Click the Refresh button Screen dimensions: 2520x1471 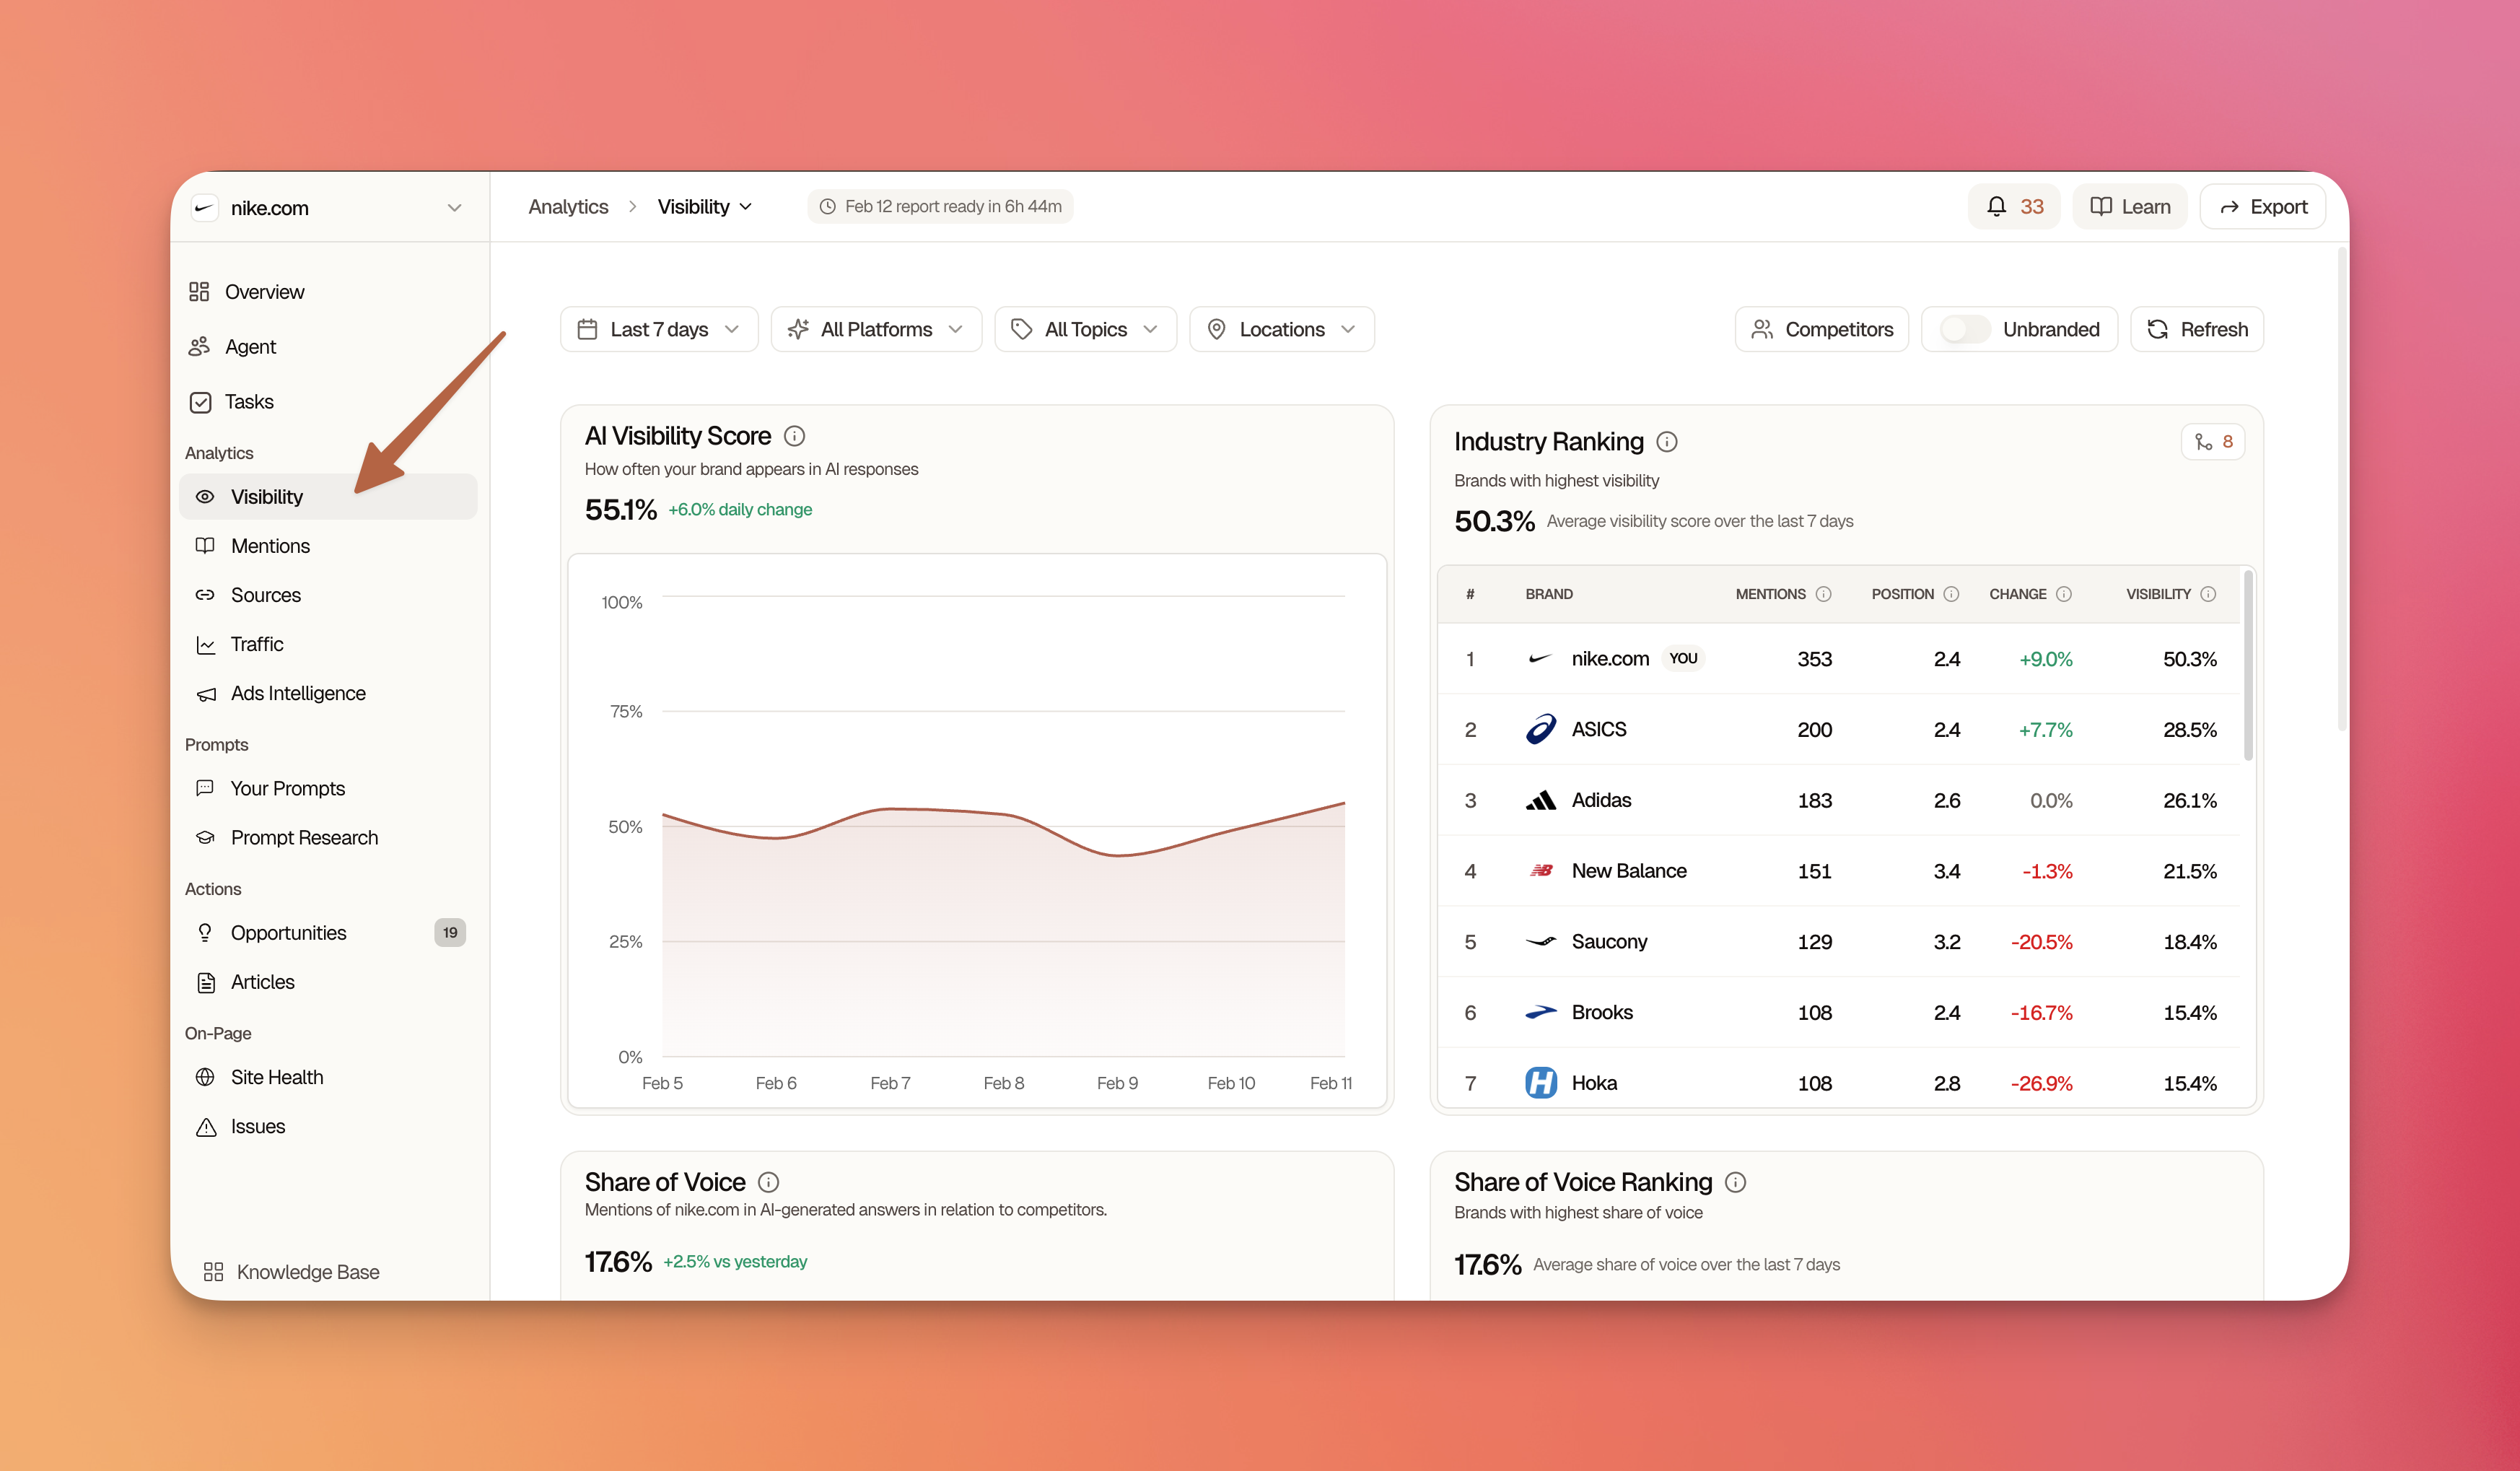pyautogui.click(x=2197, y=330)
